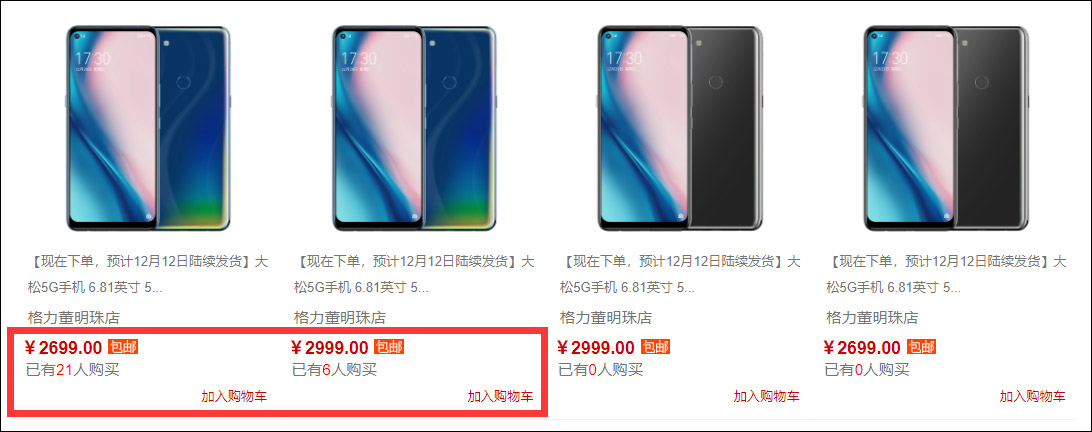Click 包邮 badge beside fourth price
1092x432 pixels.
coord(921,346)
